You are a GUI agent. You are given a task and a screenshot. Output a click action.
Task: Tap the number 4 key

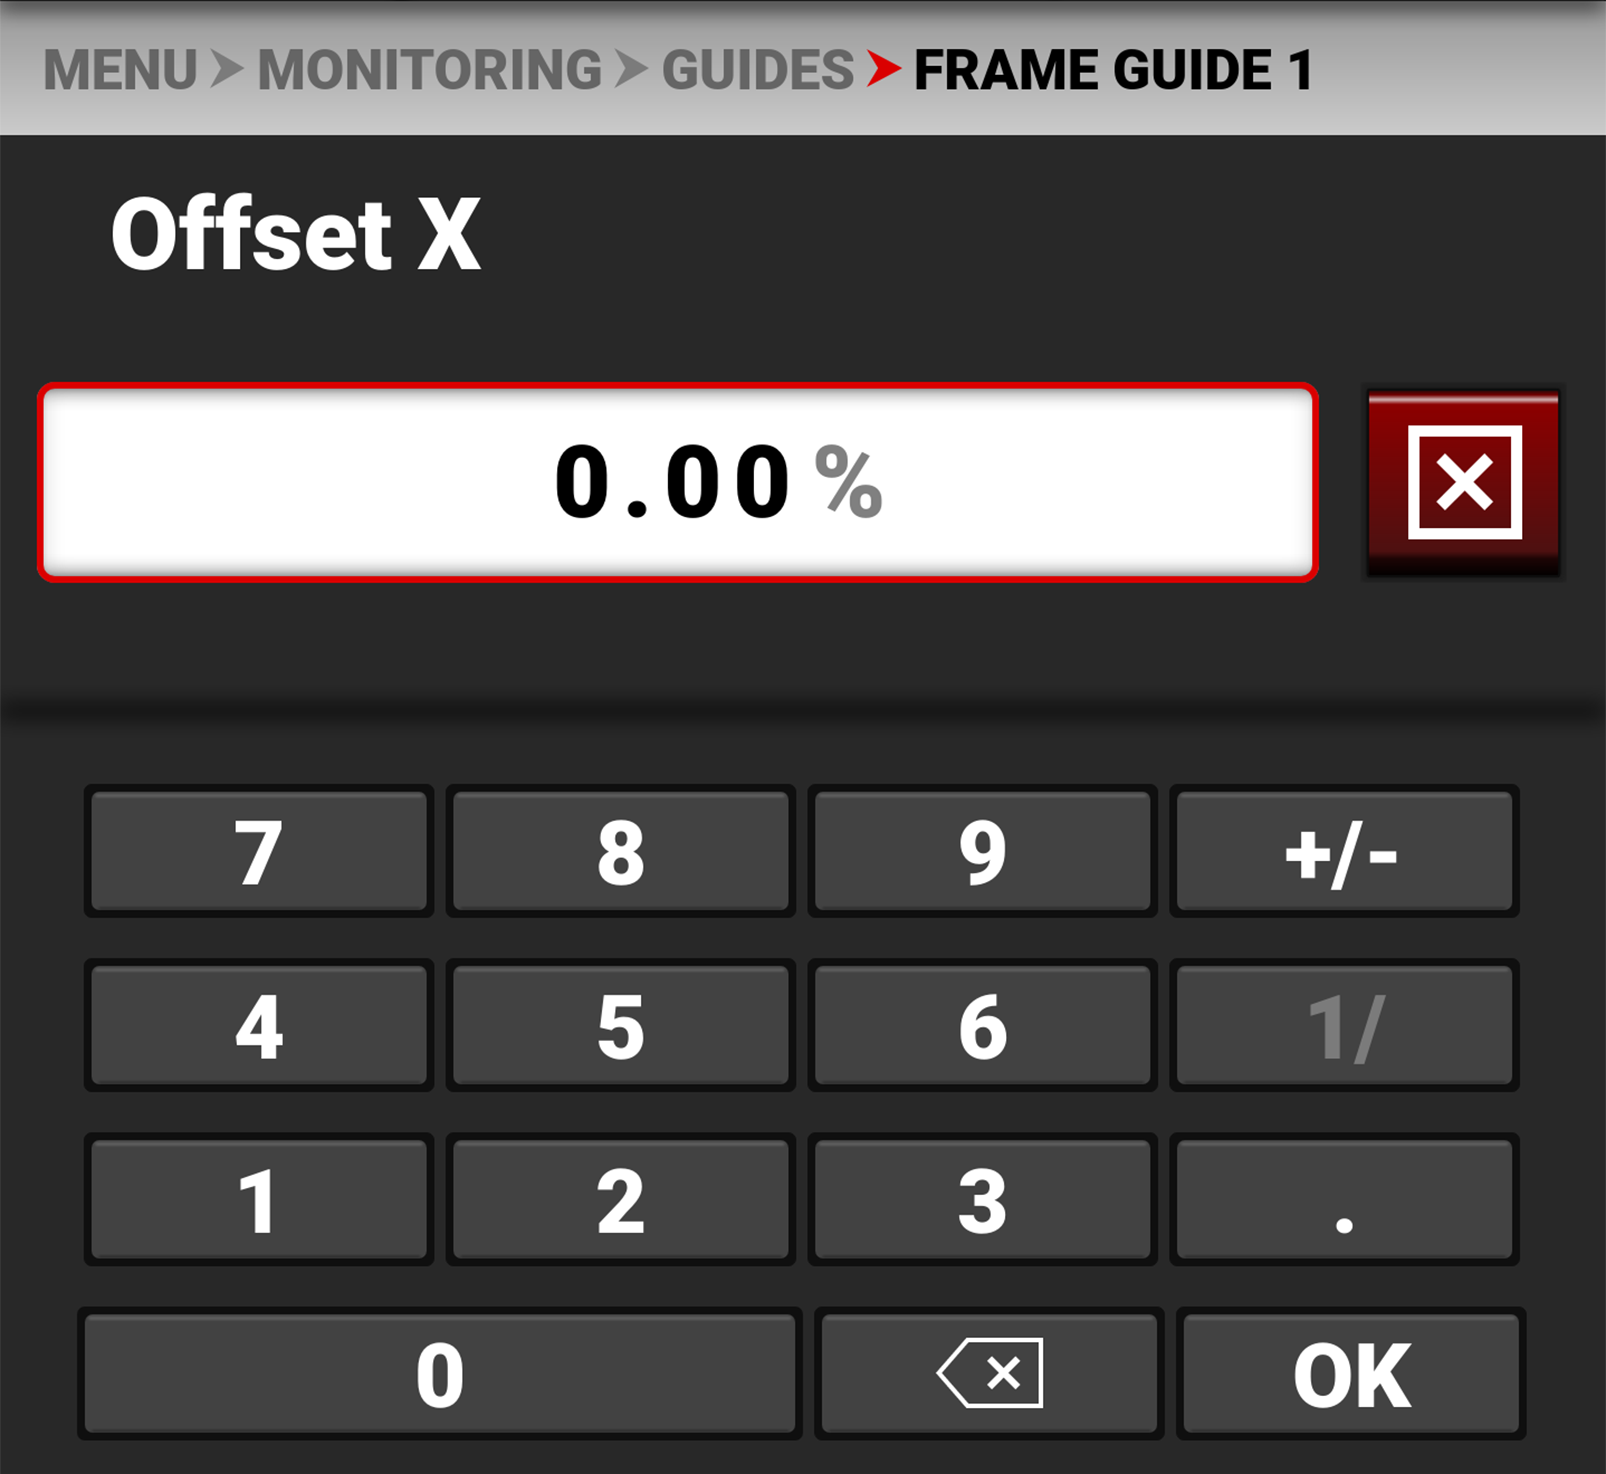pyautogui.click(x=259, y=1025)
